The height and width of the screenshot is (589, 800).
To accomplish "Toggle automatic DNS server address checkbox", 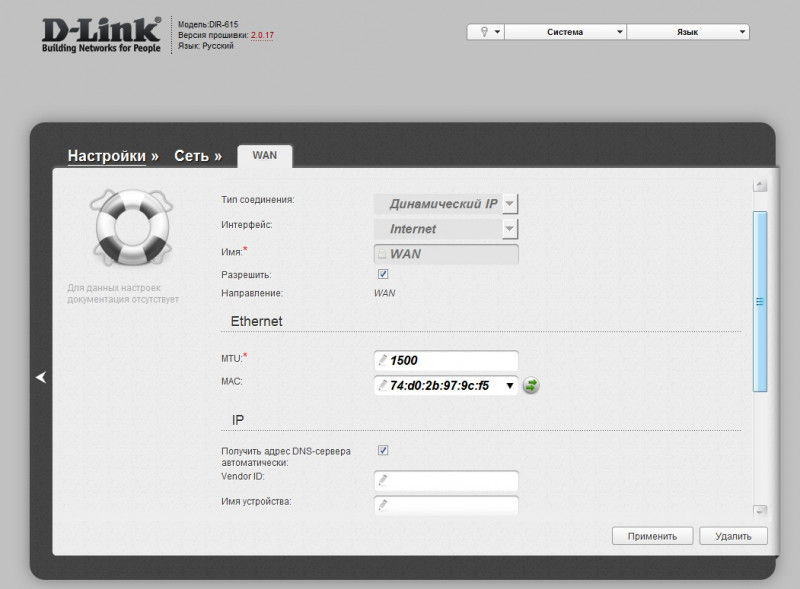I will point(383,451).
